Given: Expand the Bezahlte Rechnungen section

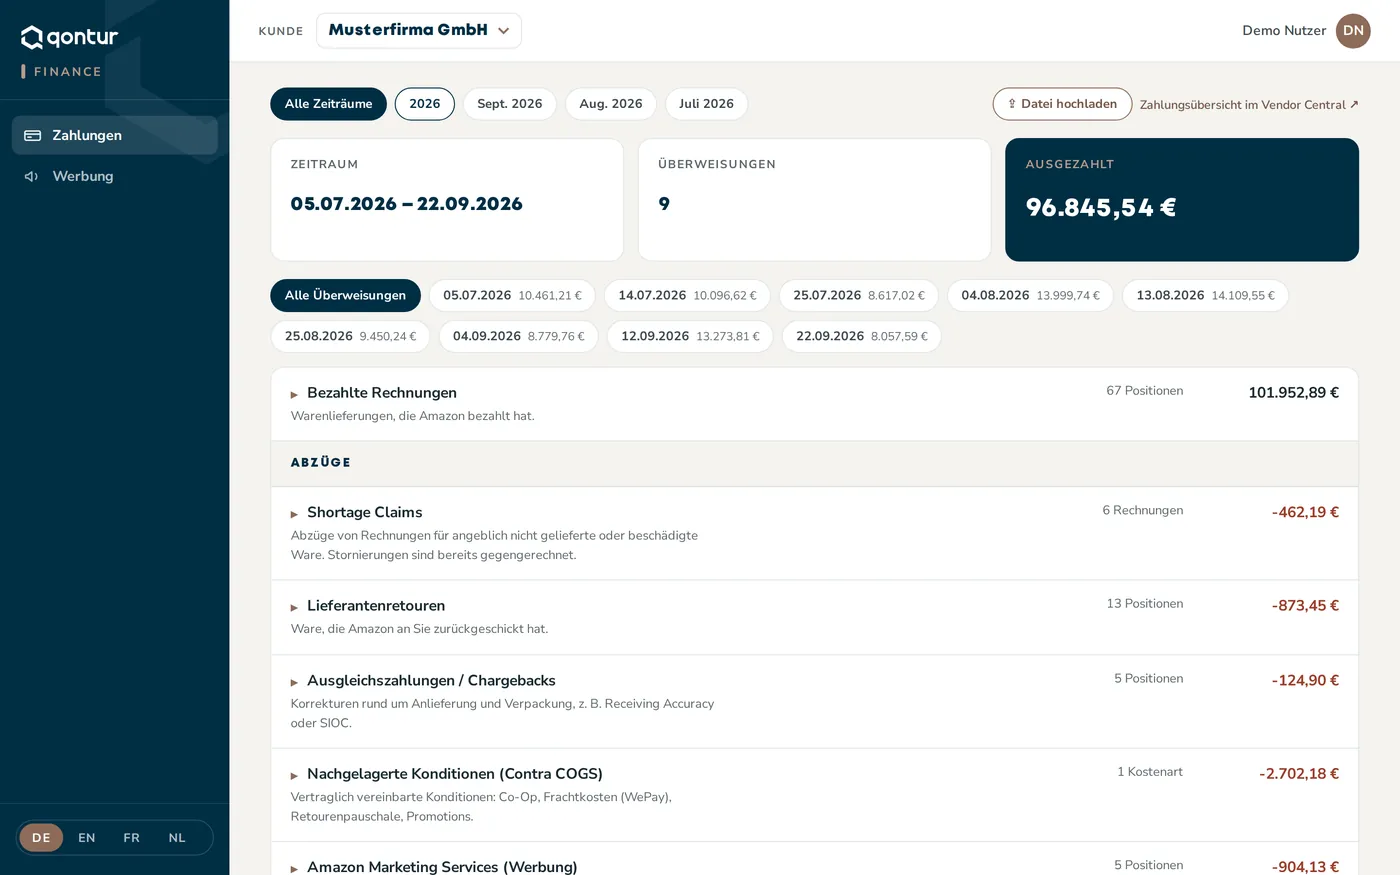Looking at the screenshot, I should pos(814,404).
